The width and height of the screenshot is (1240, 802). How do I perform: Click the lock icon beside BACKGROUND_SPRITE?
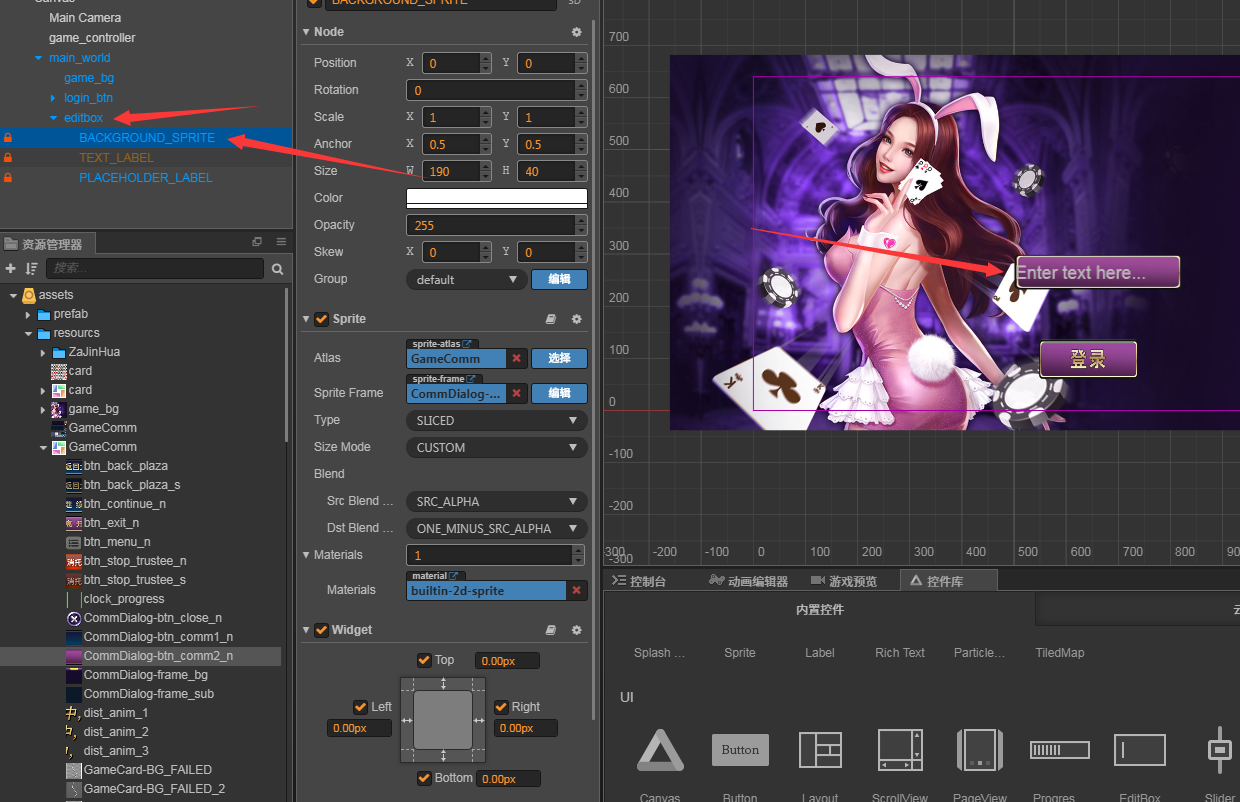pyautogui.click(x=8, y=137)
